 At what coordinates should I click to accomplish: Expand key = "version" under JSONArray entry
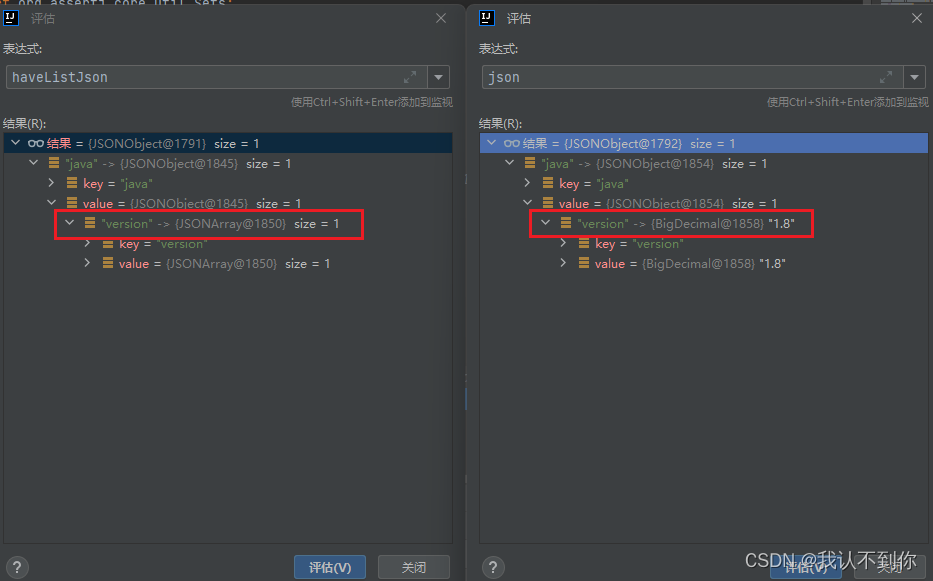point(87,243)
